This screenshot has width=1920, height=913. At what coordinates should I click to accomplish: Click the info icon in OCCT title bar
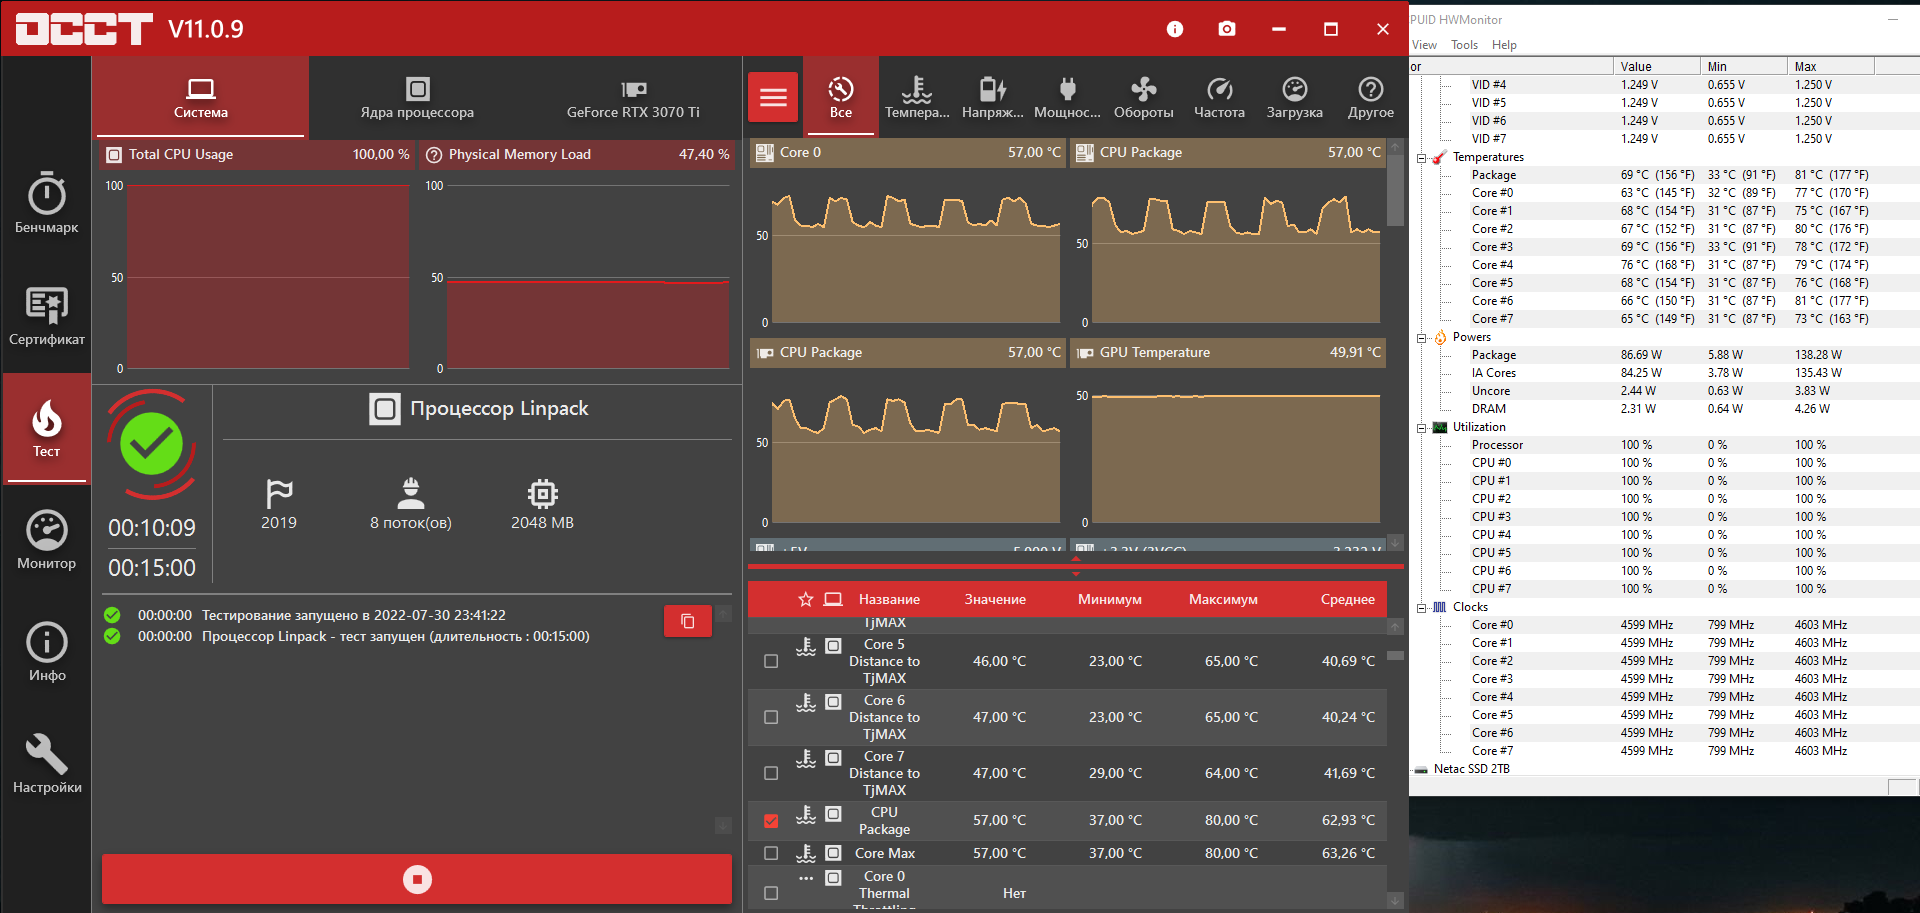(1175, 29)
